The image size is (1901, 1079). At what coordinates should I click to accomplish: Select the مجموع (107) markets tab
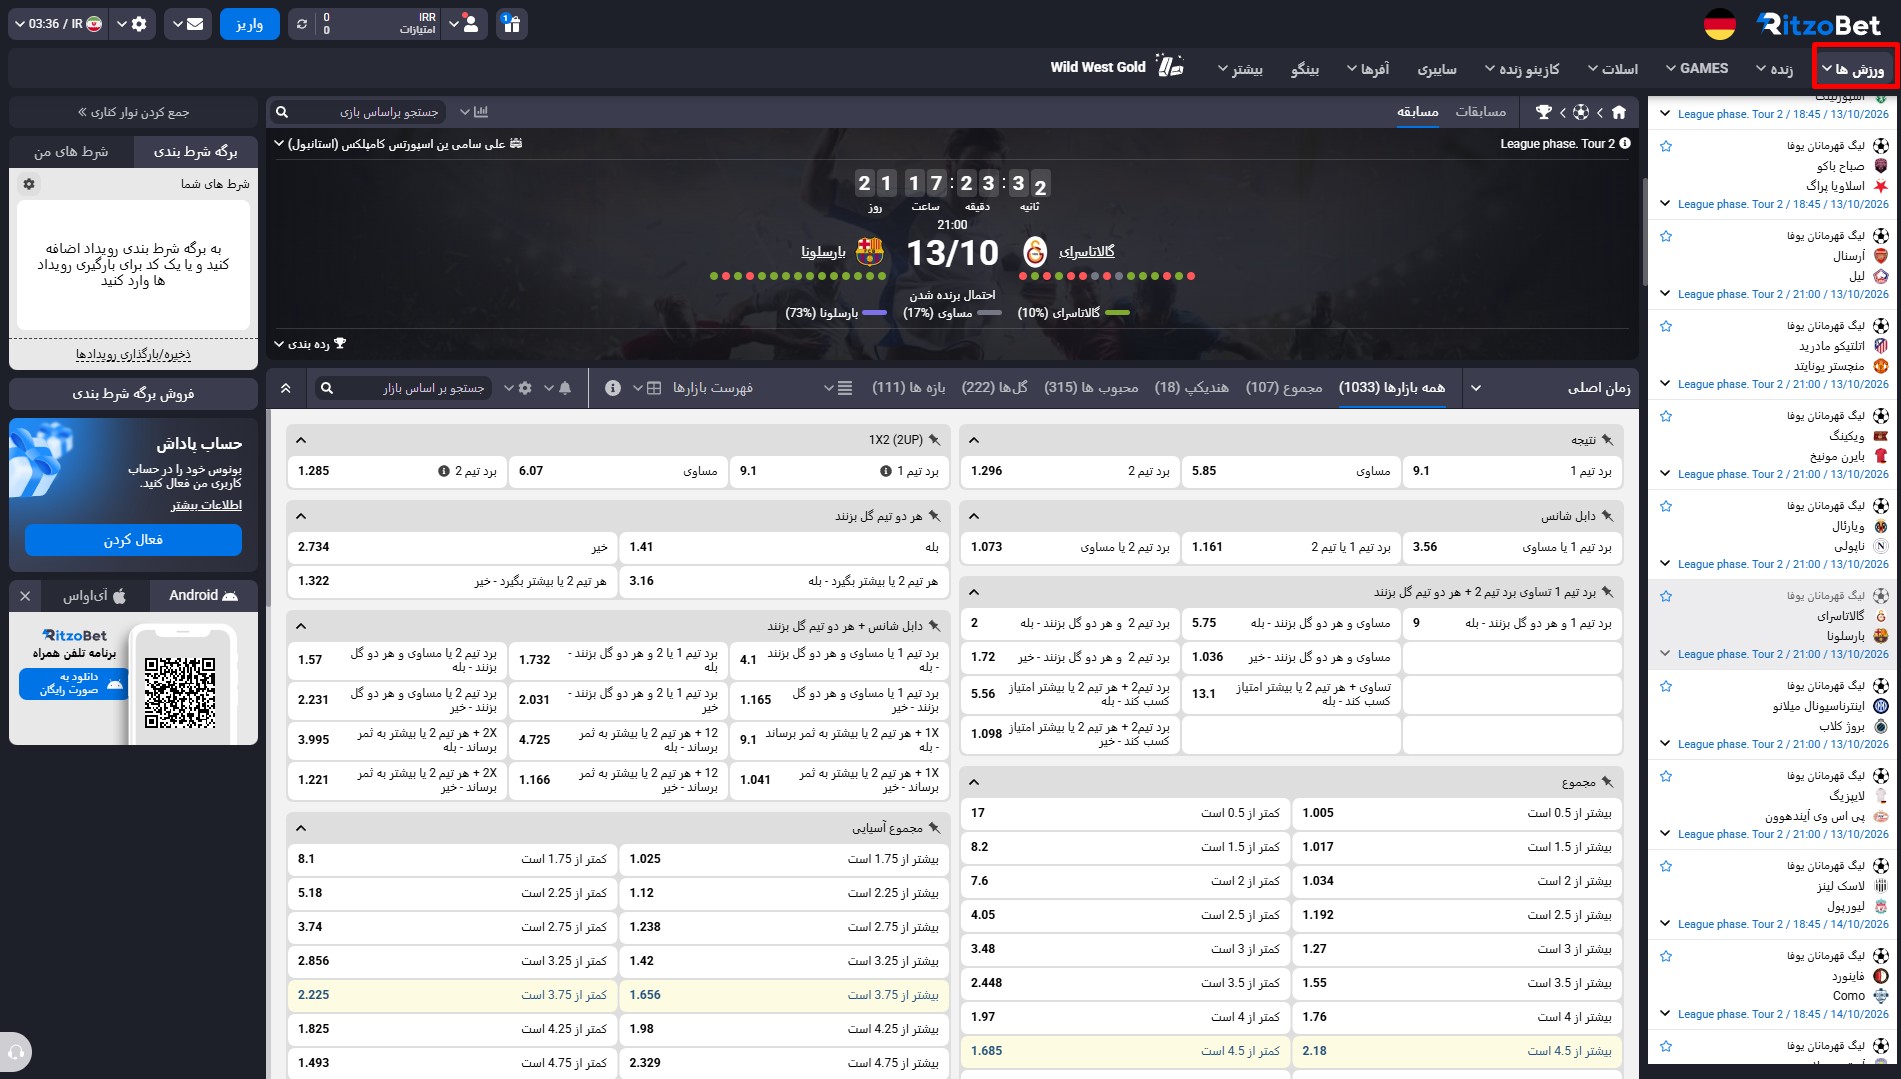(x=1284, y=387)
